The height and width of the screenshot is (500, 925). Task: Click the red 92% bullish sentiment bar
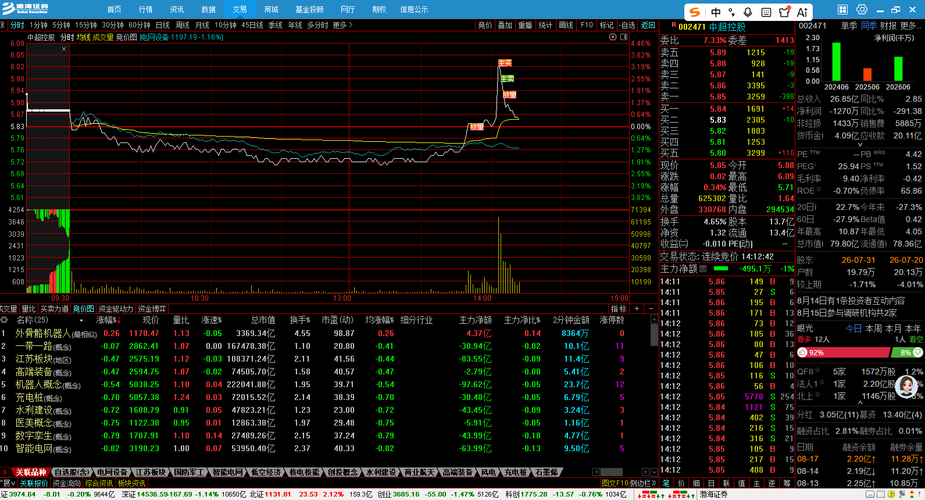[x=843, y=352]
